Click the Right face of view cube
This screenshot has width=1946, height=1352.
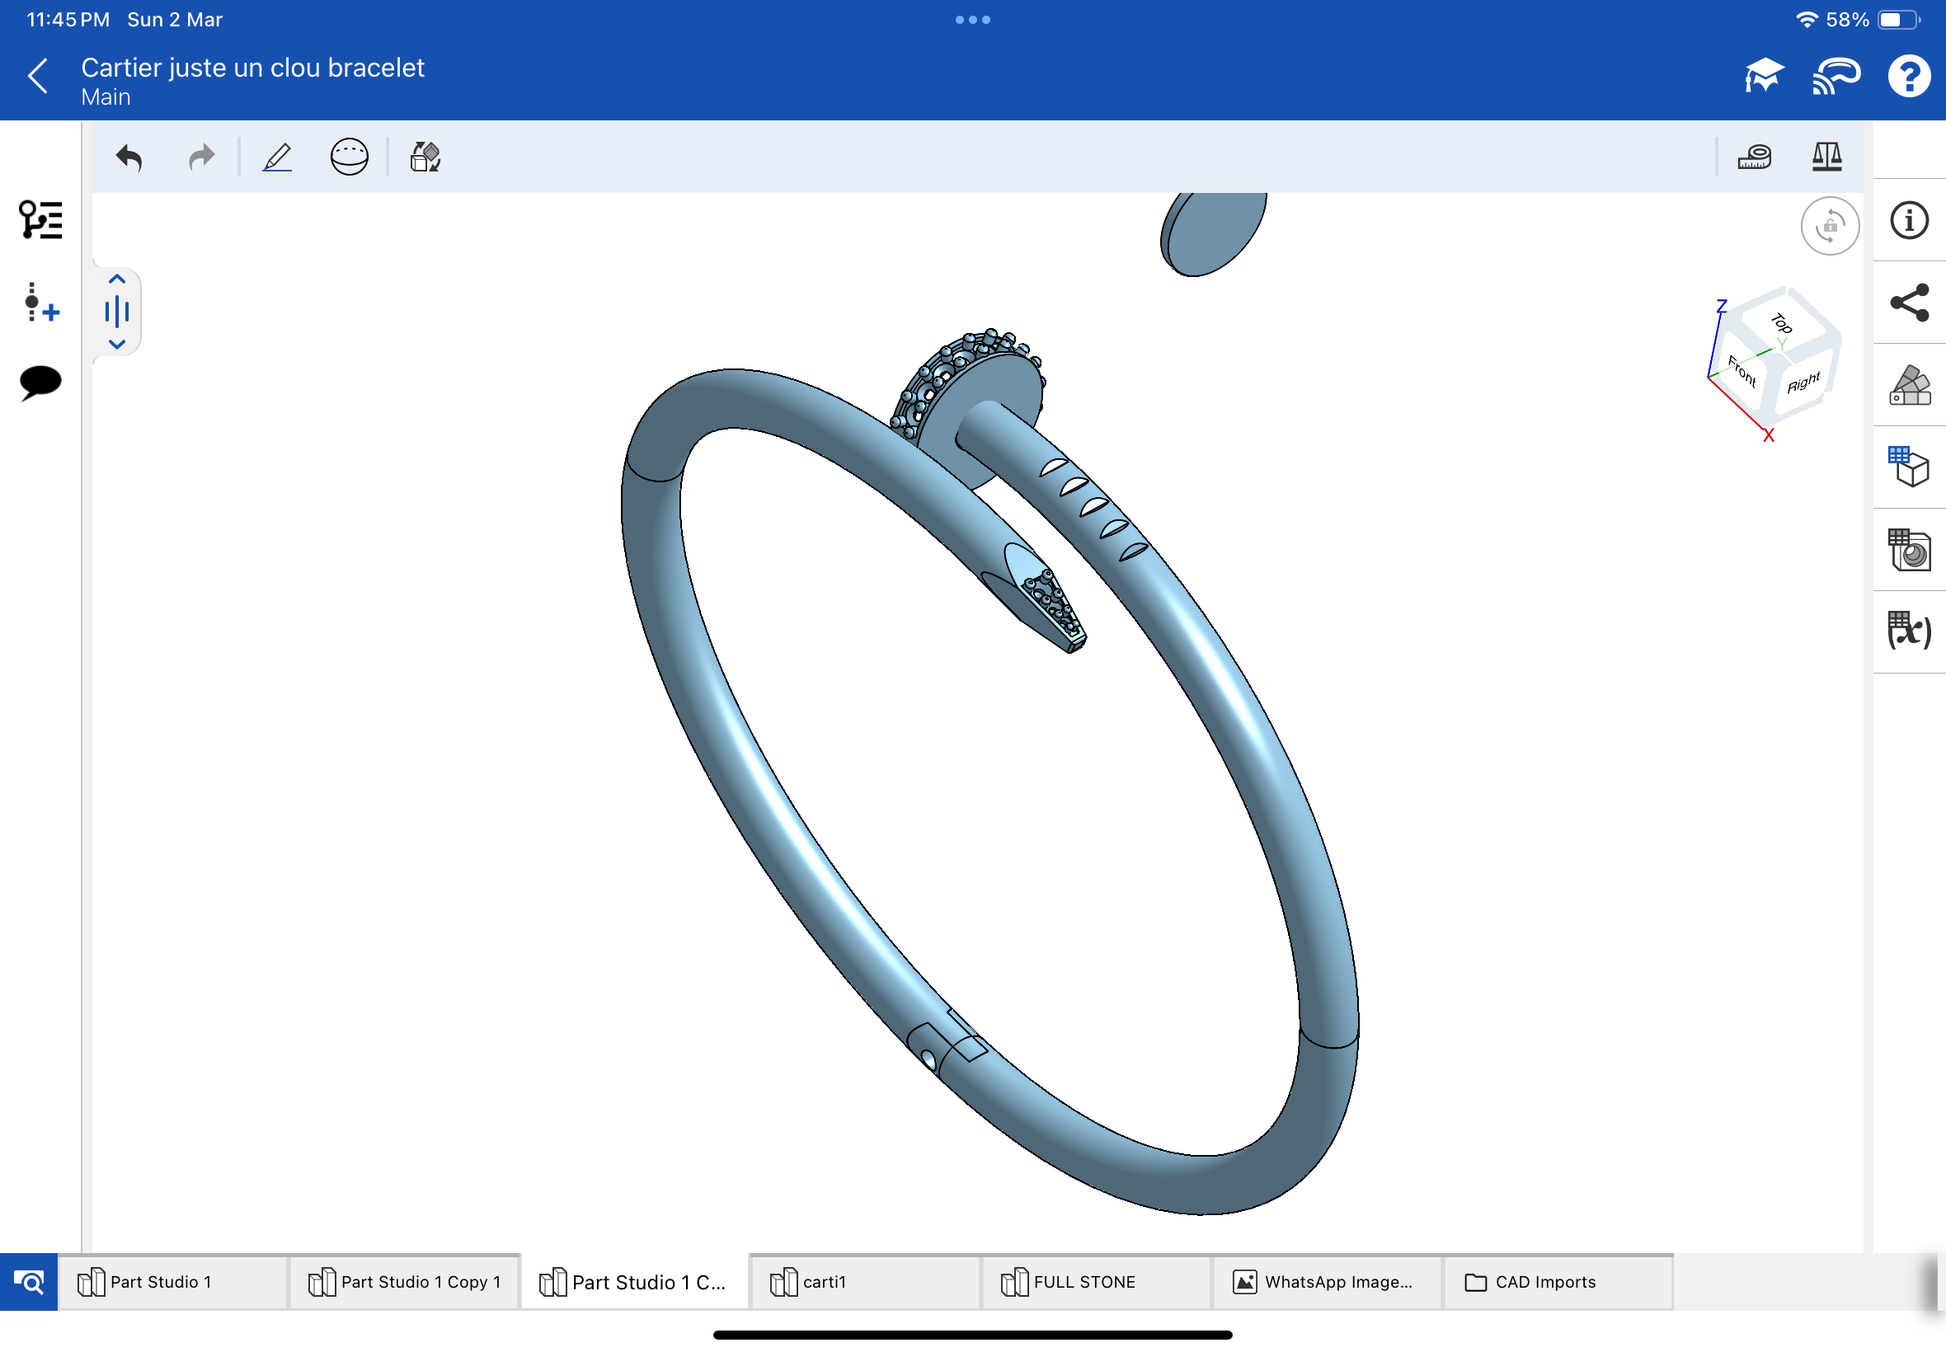coord(1803,384)
